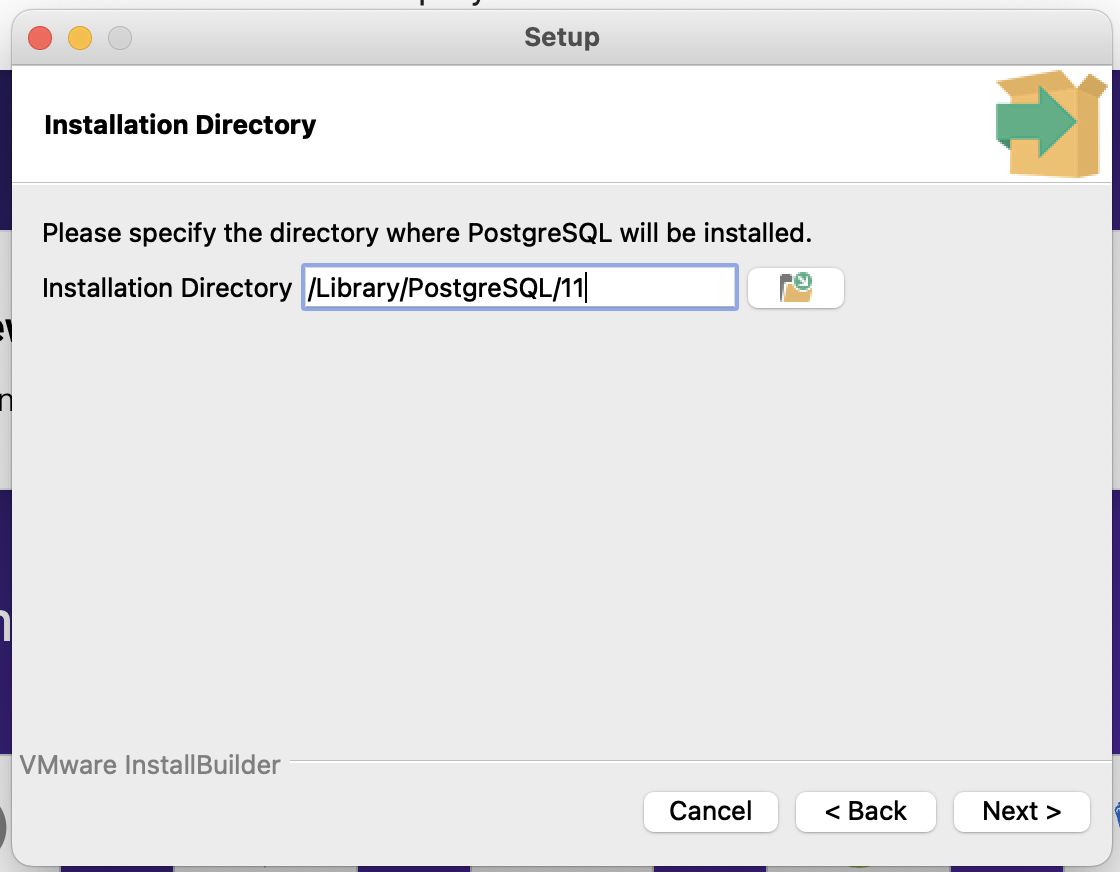This screenshot has width=1120, height=872.
Task: Click the Installation Directory heading text
Action: tap(178, 125)
